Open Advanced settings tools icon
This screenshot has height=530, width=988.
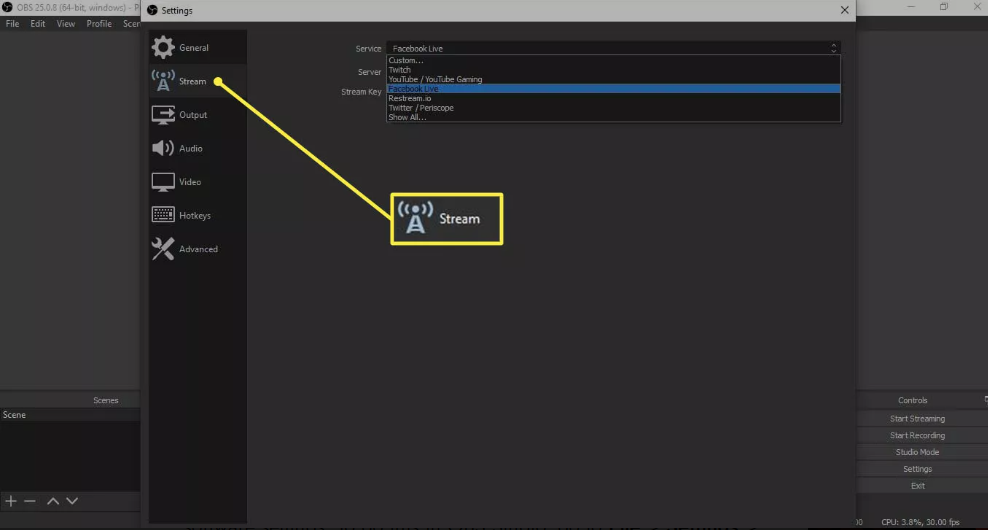click(x=163, y=249)
